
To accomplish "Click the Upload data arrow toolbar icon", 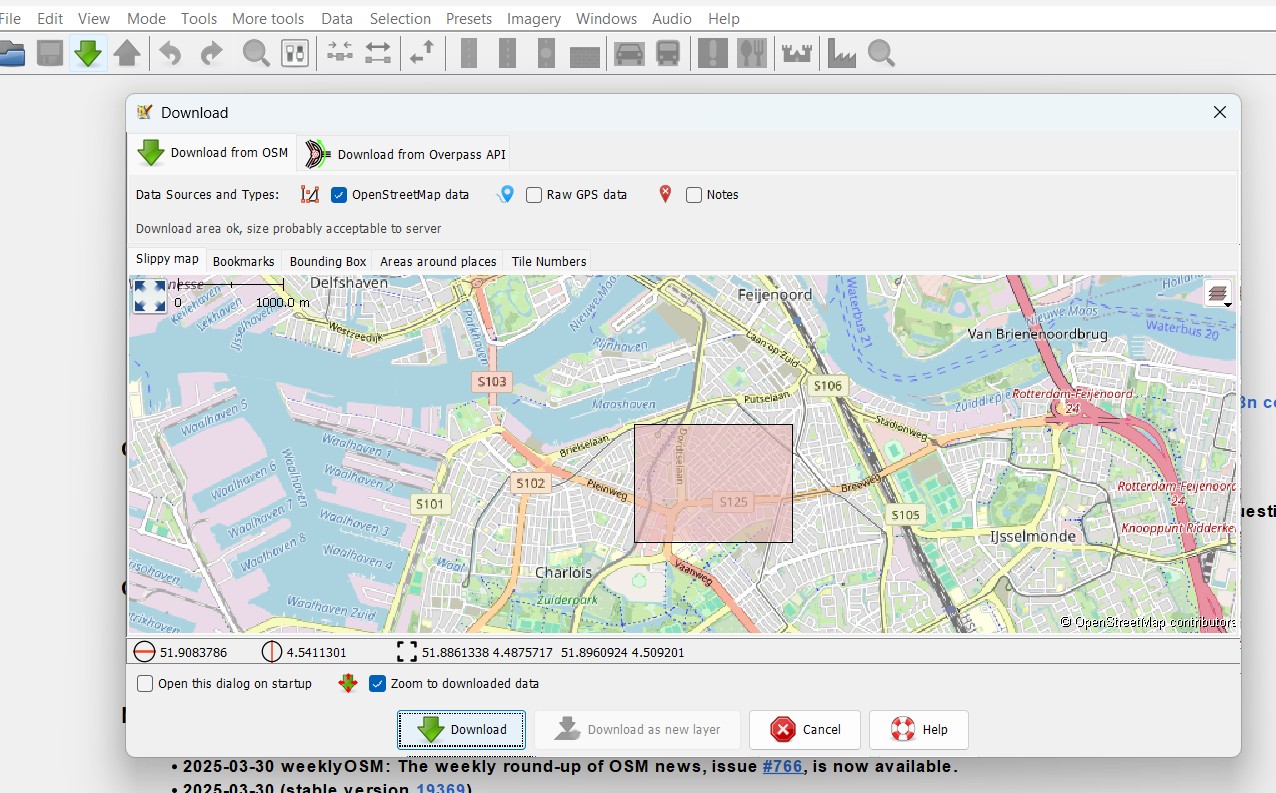I will pyautogui.click(x=127, y=53).
